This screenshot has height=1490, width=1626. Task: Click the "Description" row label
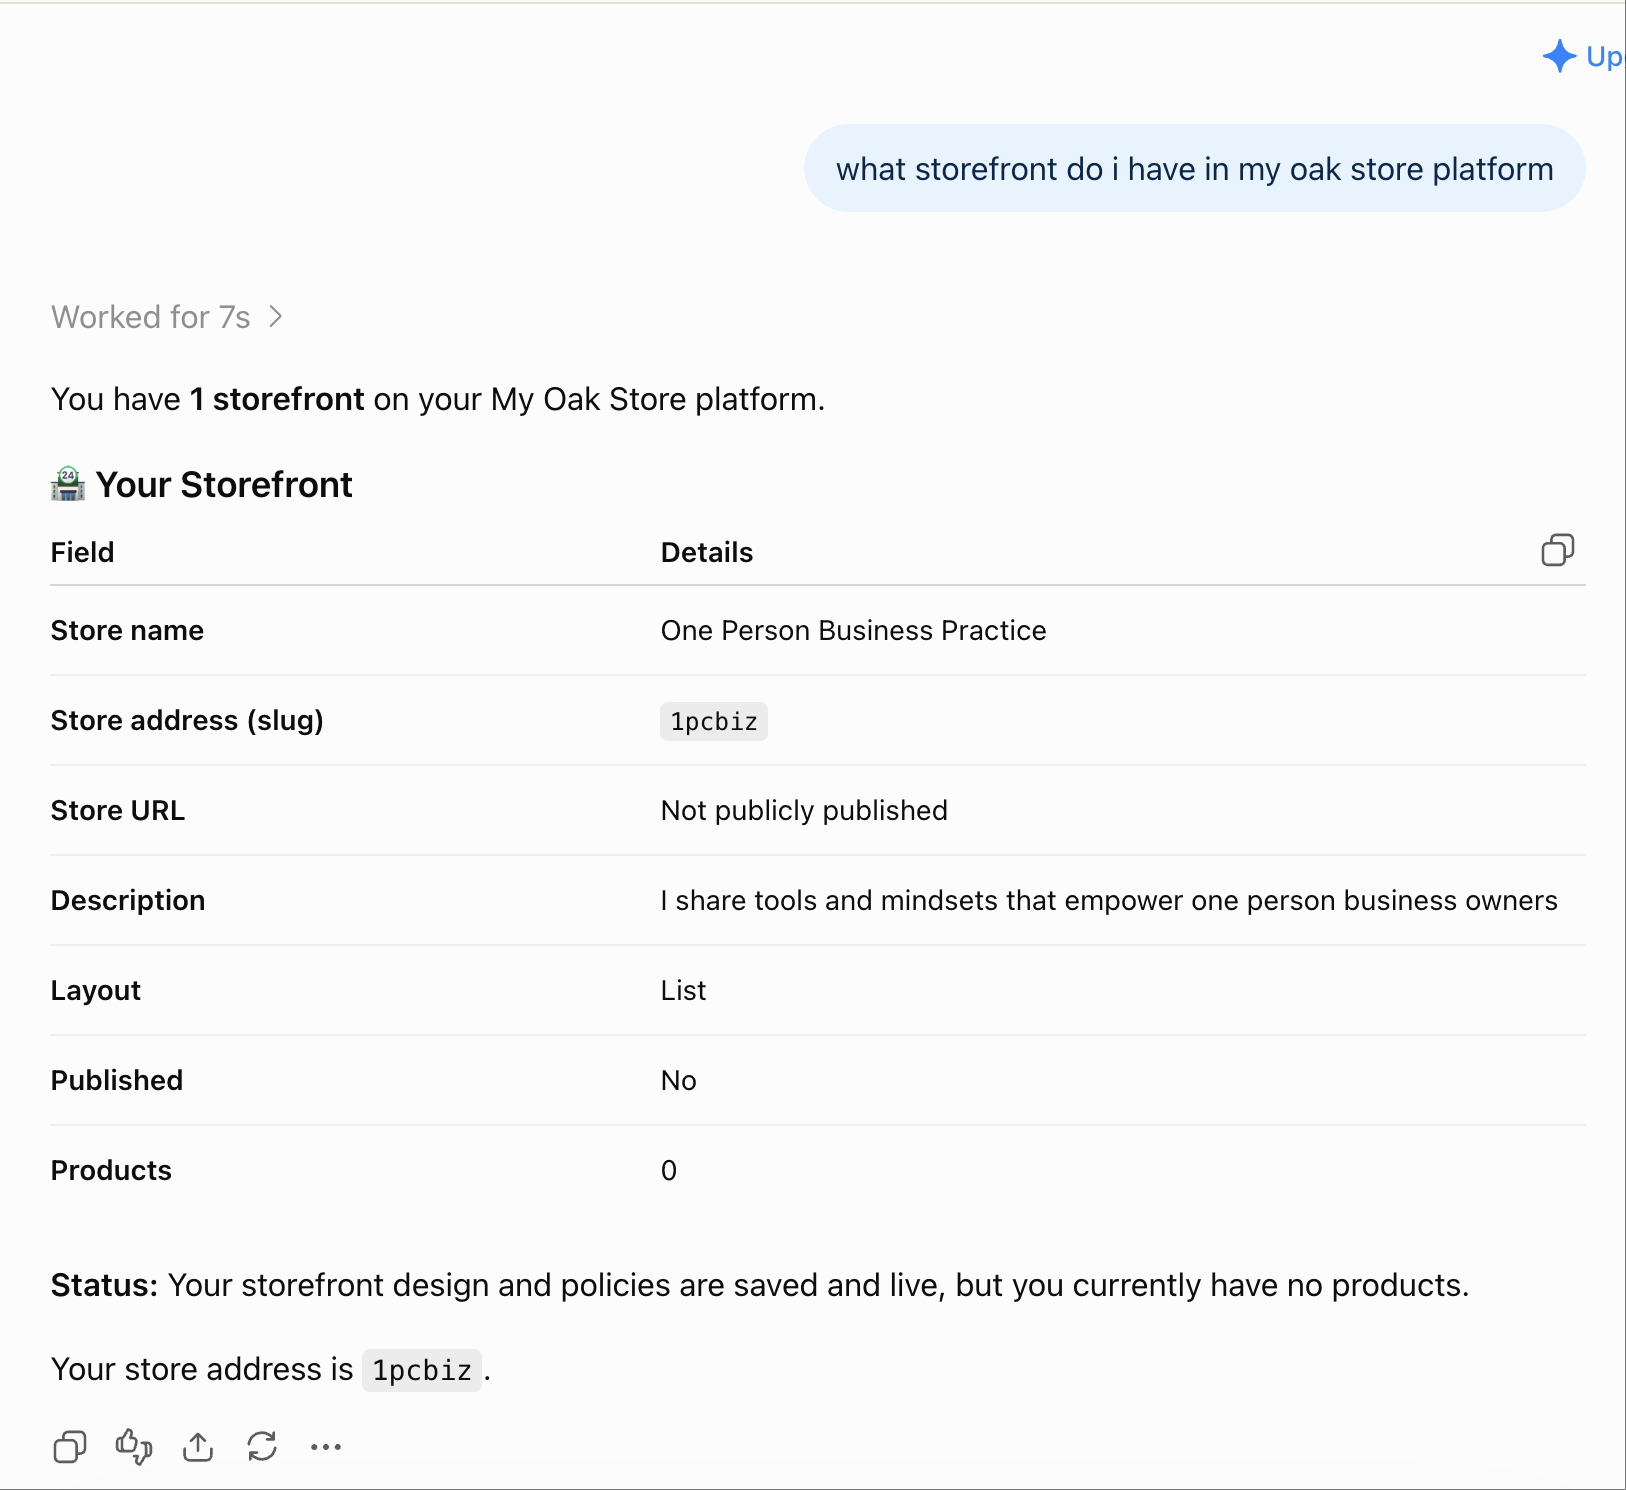point(128,900)
